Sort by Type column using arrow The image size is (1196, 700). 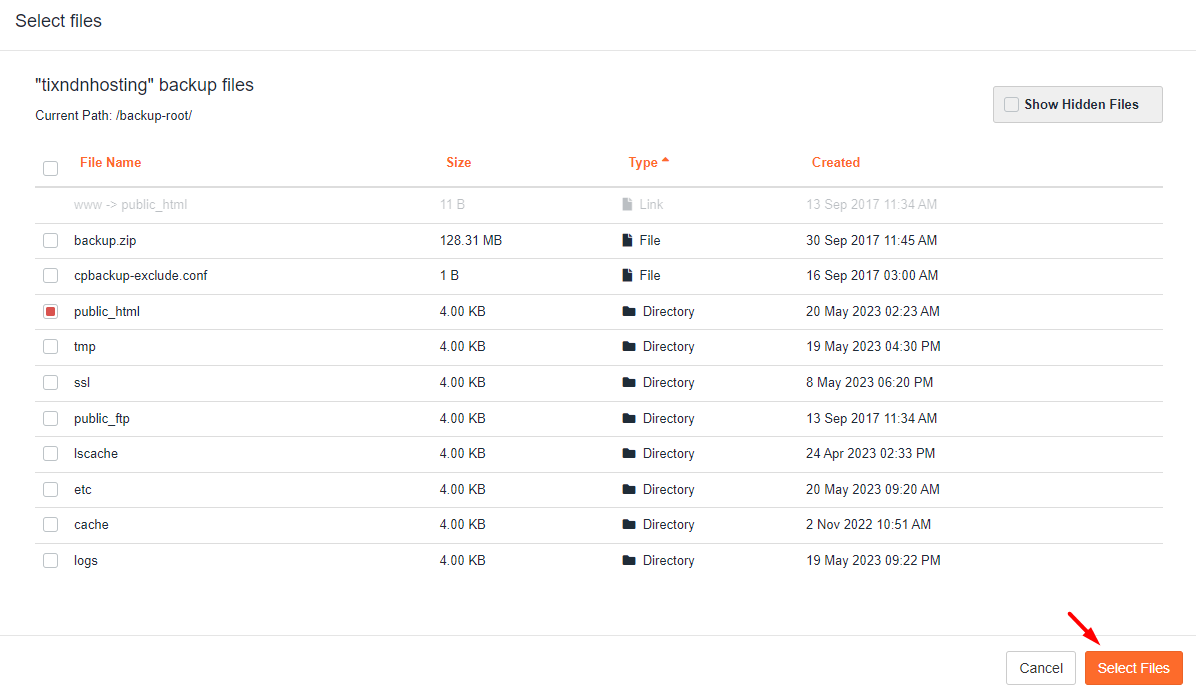pos(666,161)
